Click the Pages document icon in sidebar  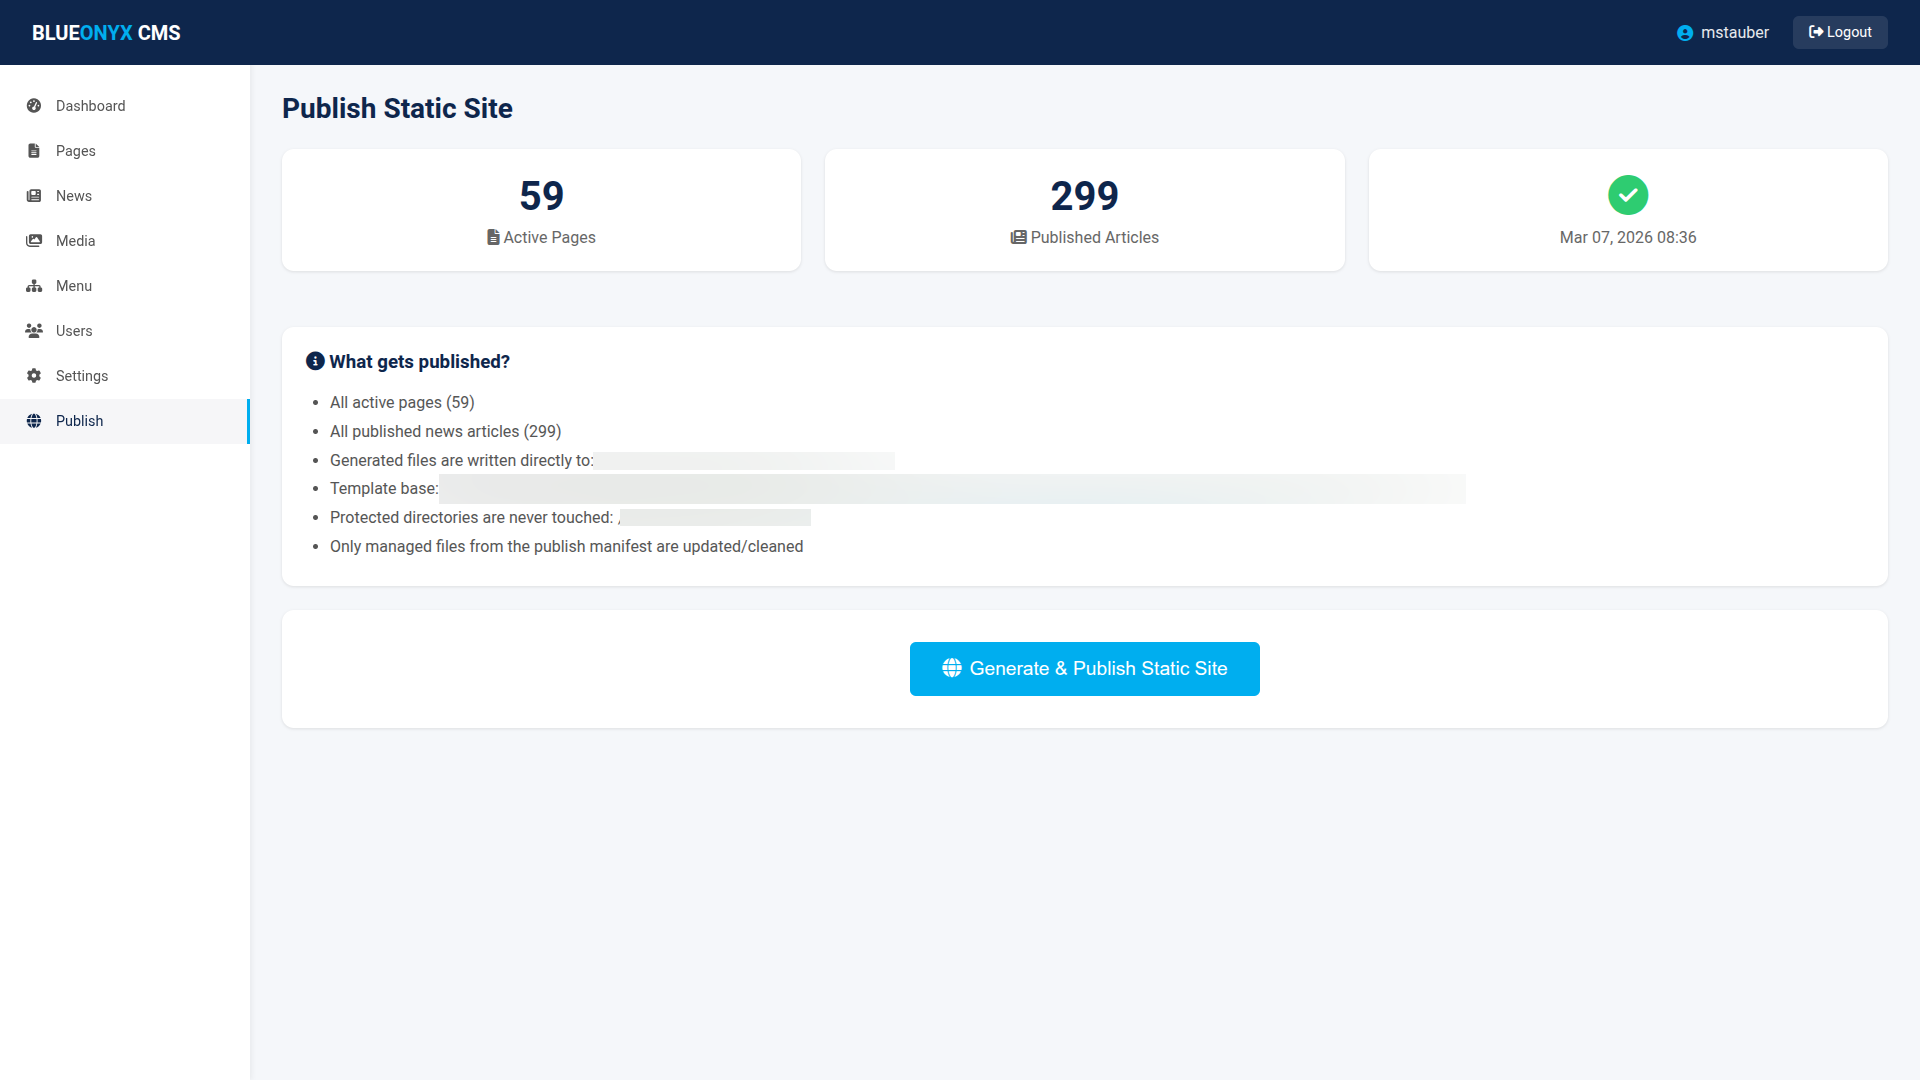[34, 151]
